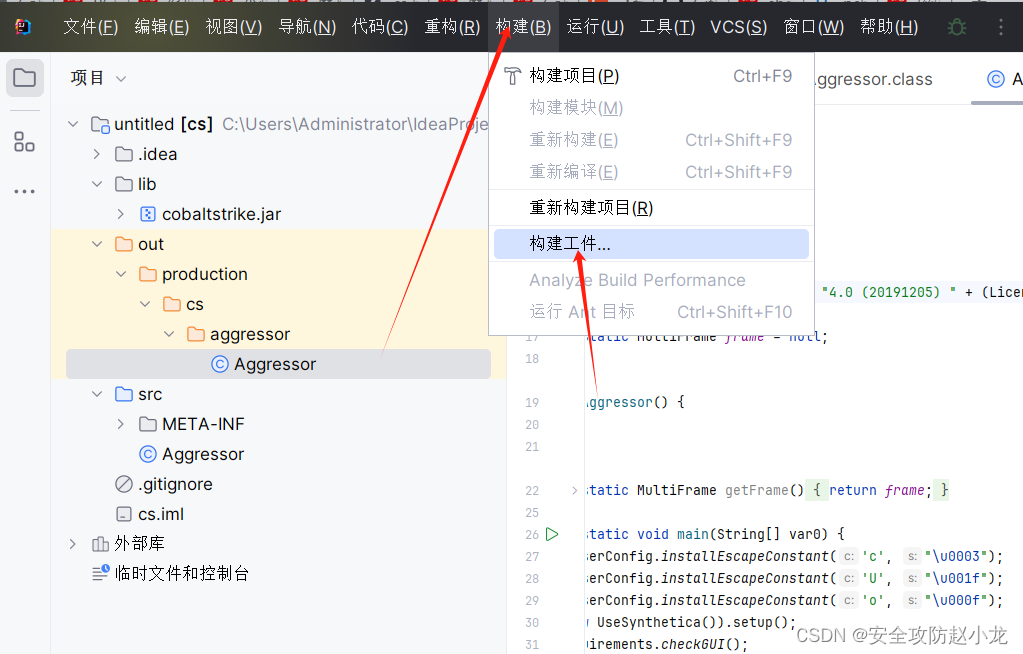Viewport: 1023px width, 654px height.
Task: Click the untitled project module folder icon
Action: (x=100, y=124)
